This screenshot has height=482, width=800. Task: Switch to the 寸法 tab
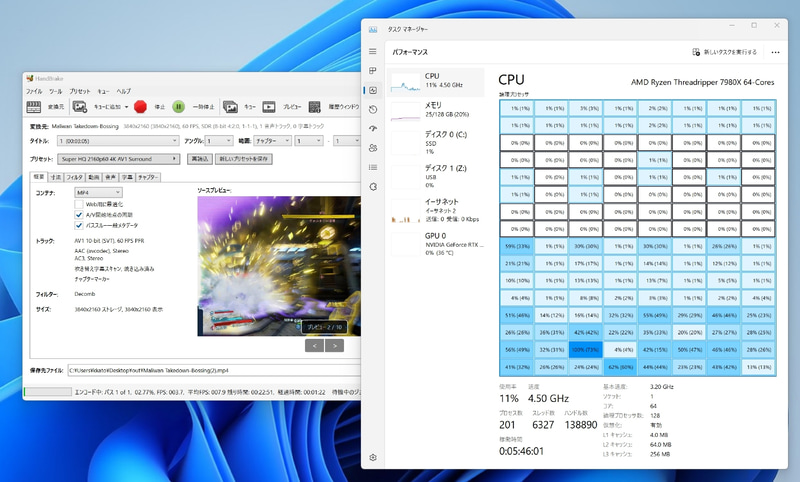tap(56, 177)
